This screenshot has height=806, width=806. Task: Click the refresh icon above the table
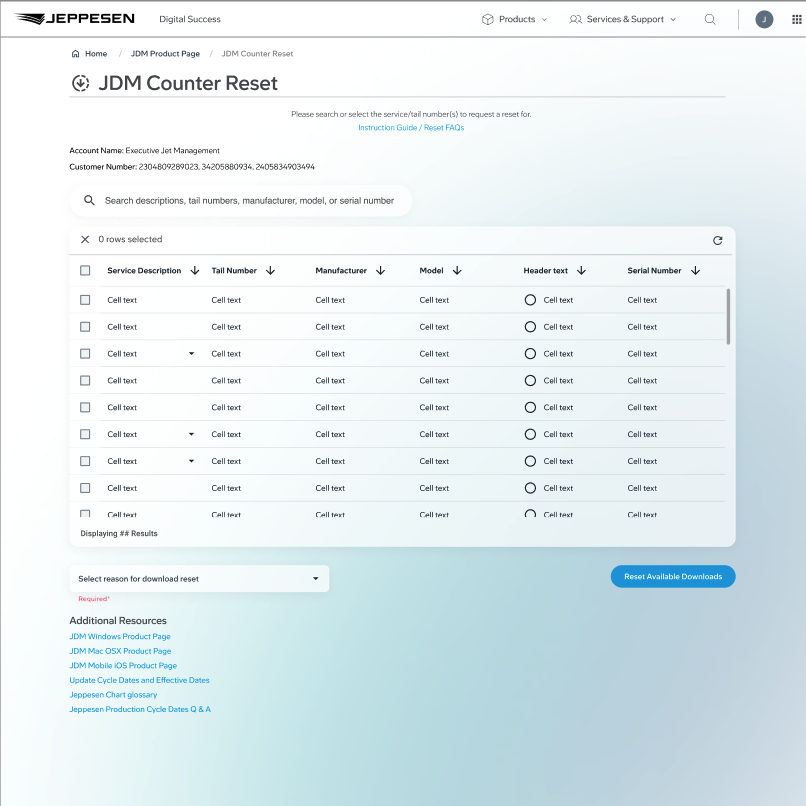tap(718, 240)
